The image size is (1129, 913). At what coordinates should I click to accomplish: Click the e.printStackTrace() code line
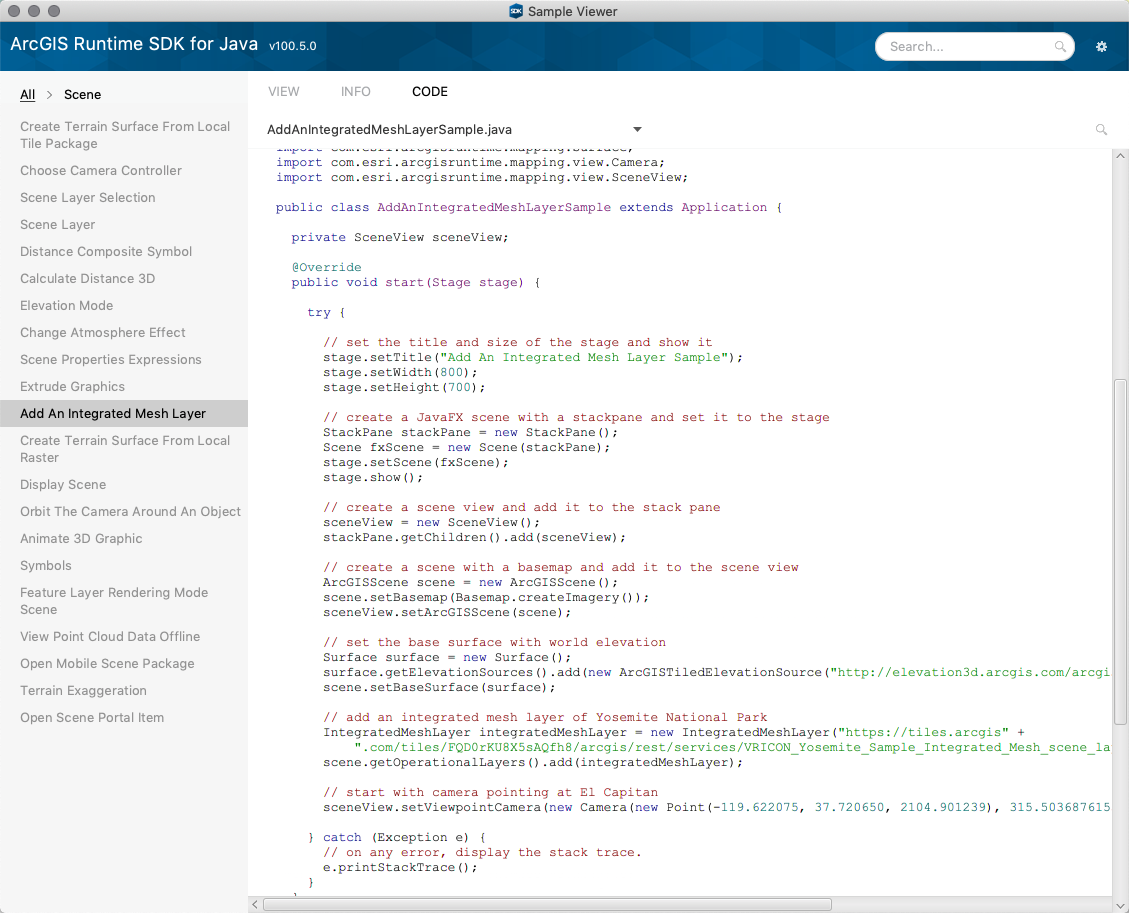tap(400, 867)
